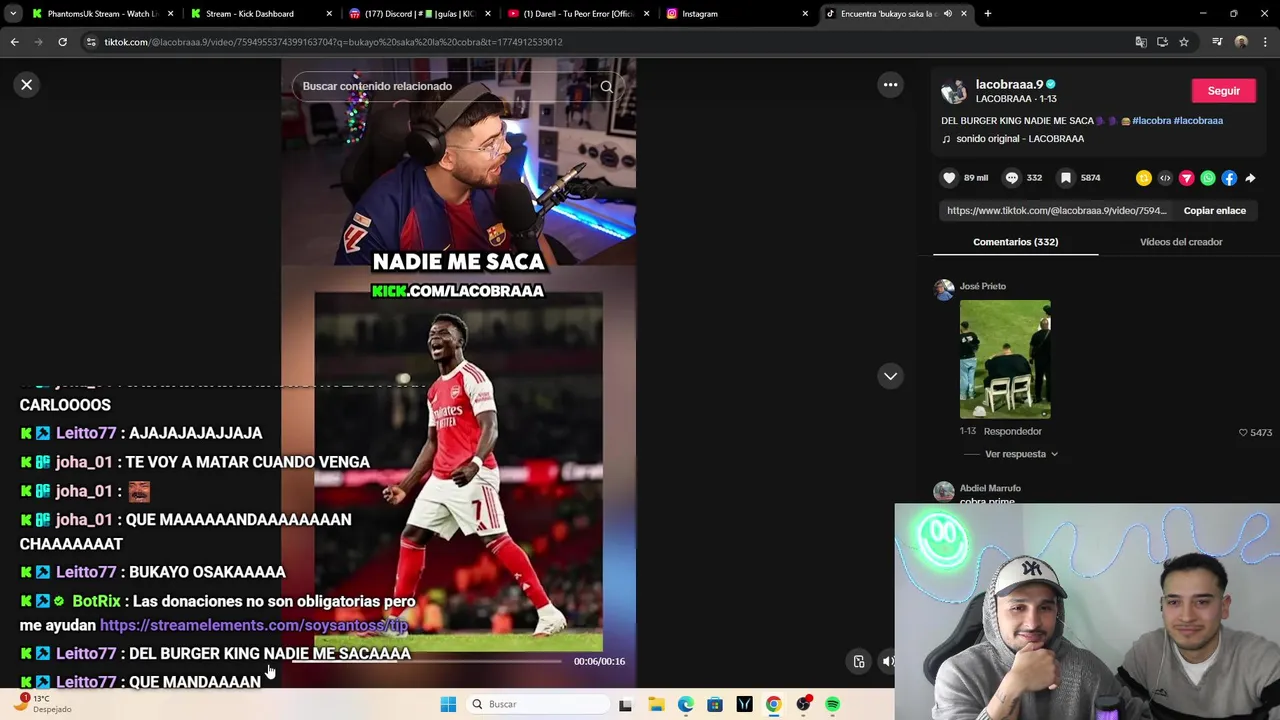Click the Seguir follow button
This screenshot has width=1280, height=720.
click(1223, 91)
